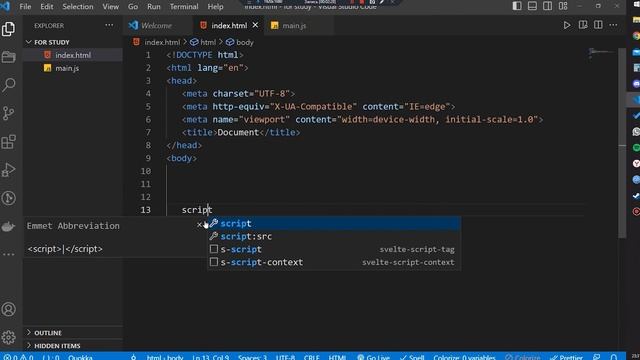
Task: Open the body breadcrumb dropdown
Action: [x=240, y=42]
